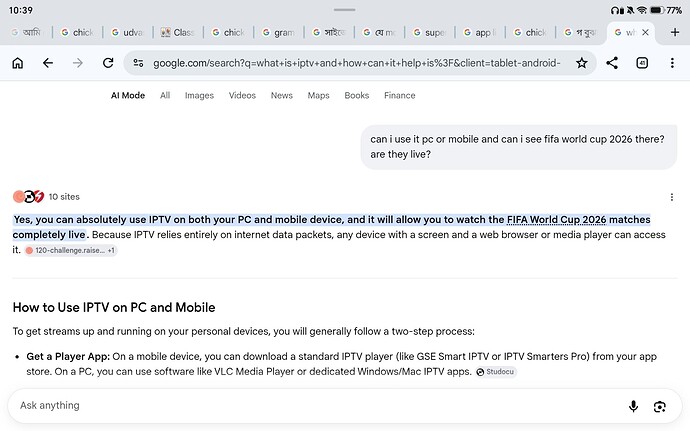Tap the 10:39 clock
690x431 pixels.
pyautogui.click(x=21, y=10)
